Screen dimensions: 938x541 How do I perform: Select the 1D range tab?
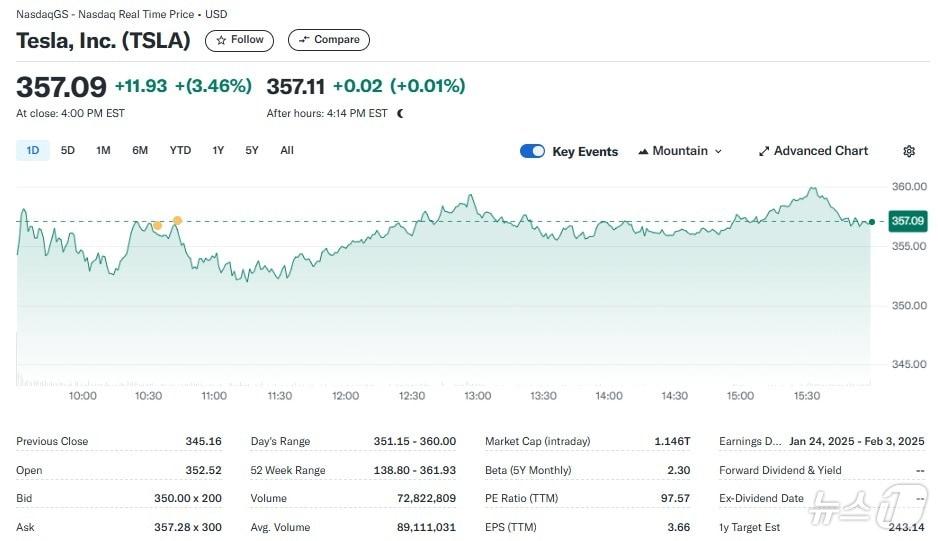33,150
